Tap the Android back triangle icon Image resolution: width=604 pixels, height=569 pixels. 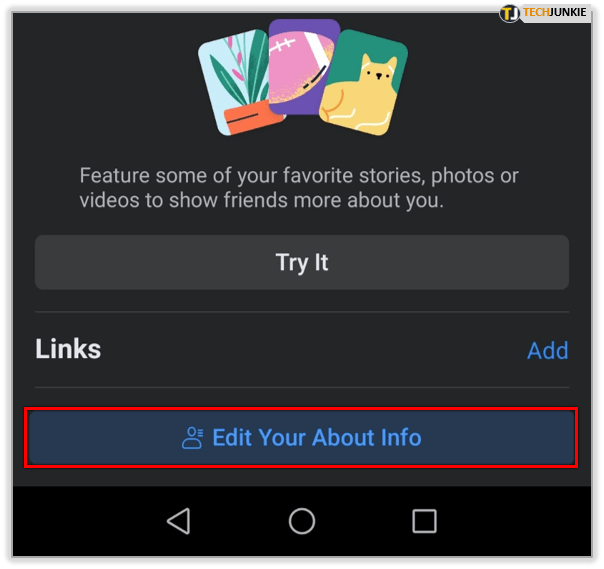tap(179, 521)
